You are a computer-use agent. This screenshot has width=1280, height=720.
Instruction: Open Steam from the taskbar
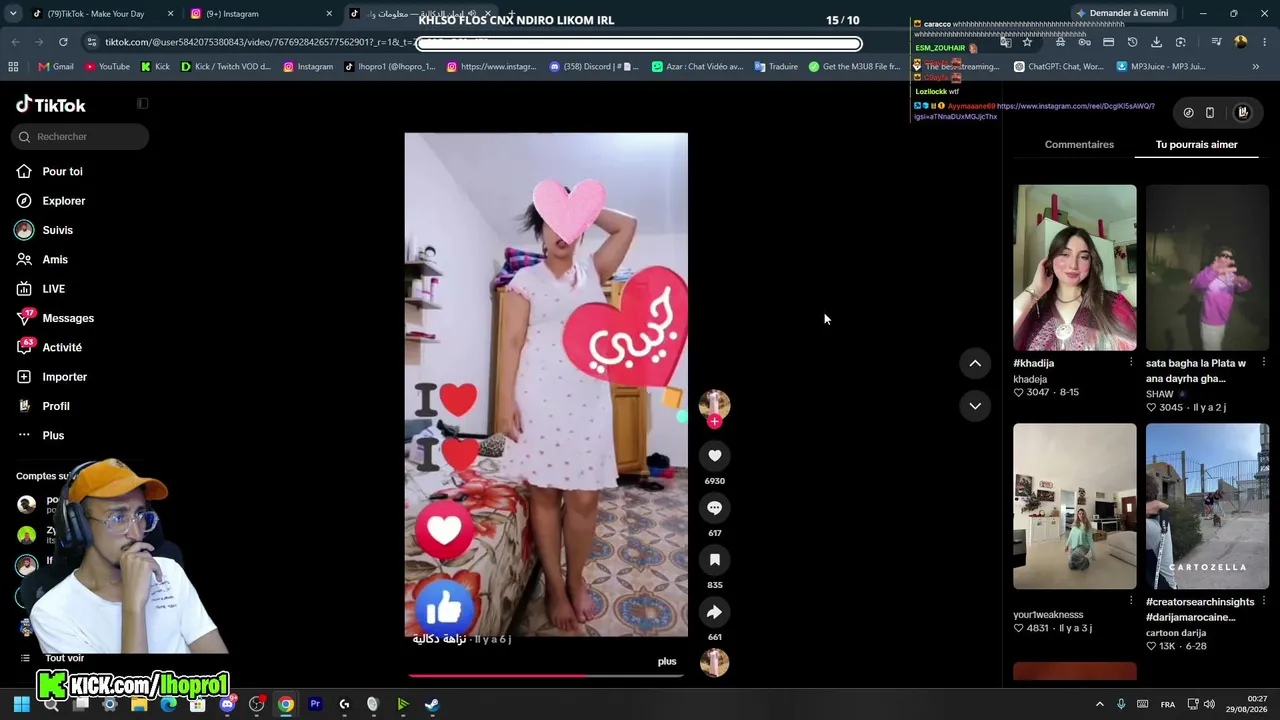[x=432, y=704]
